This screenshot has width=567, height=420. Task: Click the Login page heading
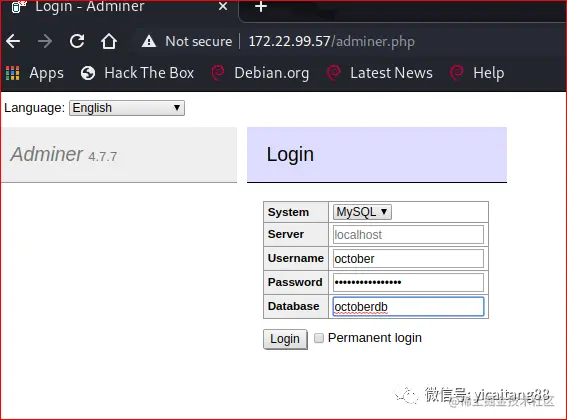pyautogui.click(x=290, y=154)
